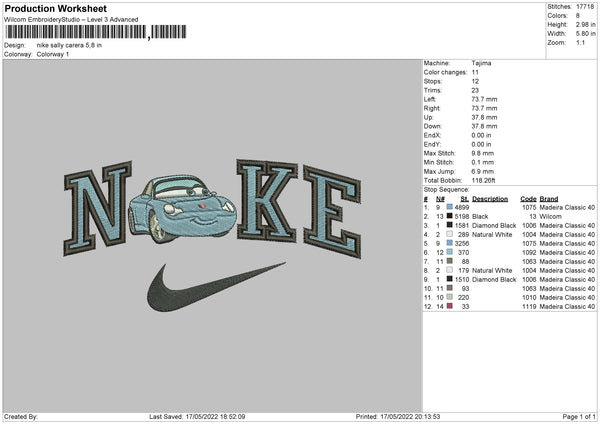Click the blue swatch in stop row 1
Viewport: 600px width, 424px height.
pyautogui.click(x=450, y=207)
